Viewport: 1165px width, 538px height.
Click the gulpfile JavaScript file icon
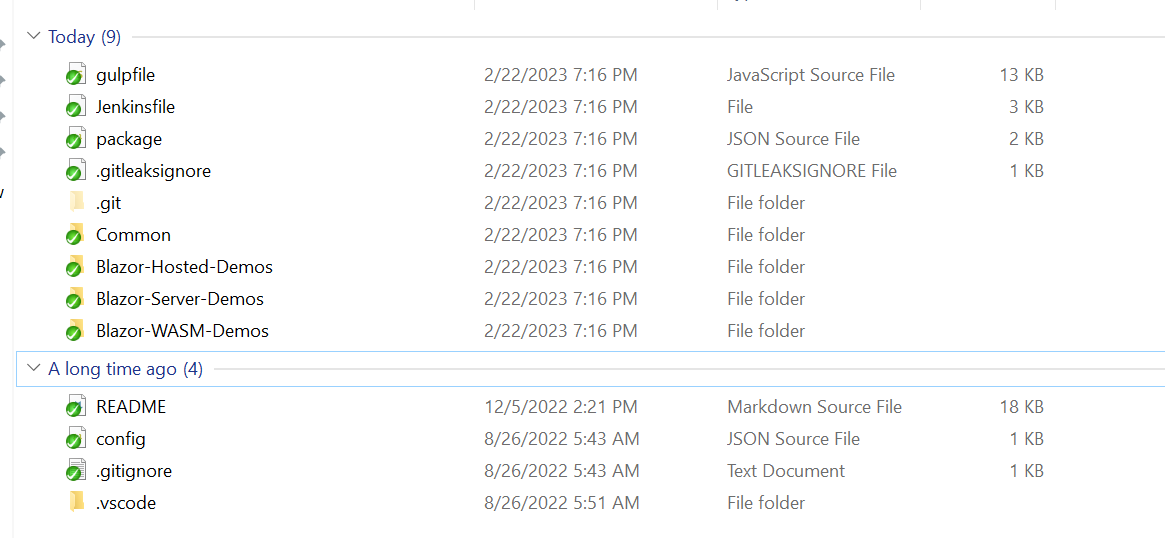pos(75,75)
